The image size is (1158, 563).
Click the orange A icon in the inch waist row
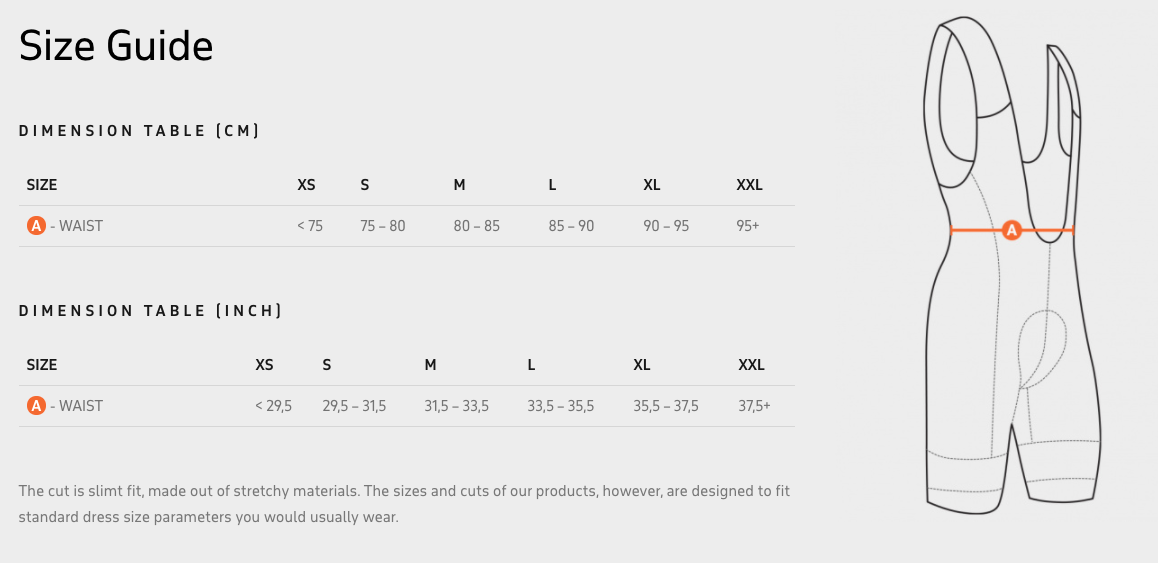click(36, 406)
